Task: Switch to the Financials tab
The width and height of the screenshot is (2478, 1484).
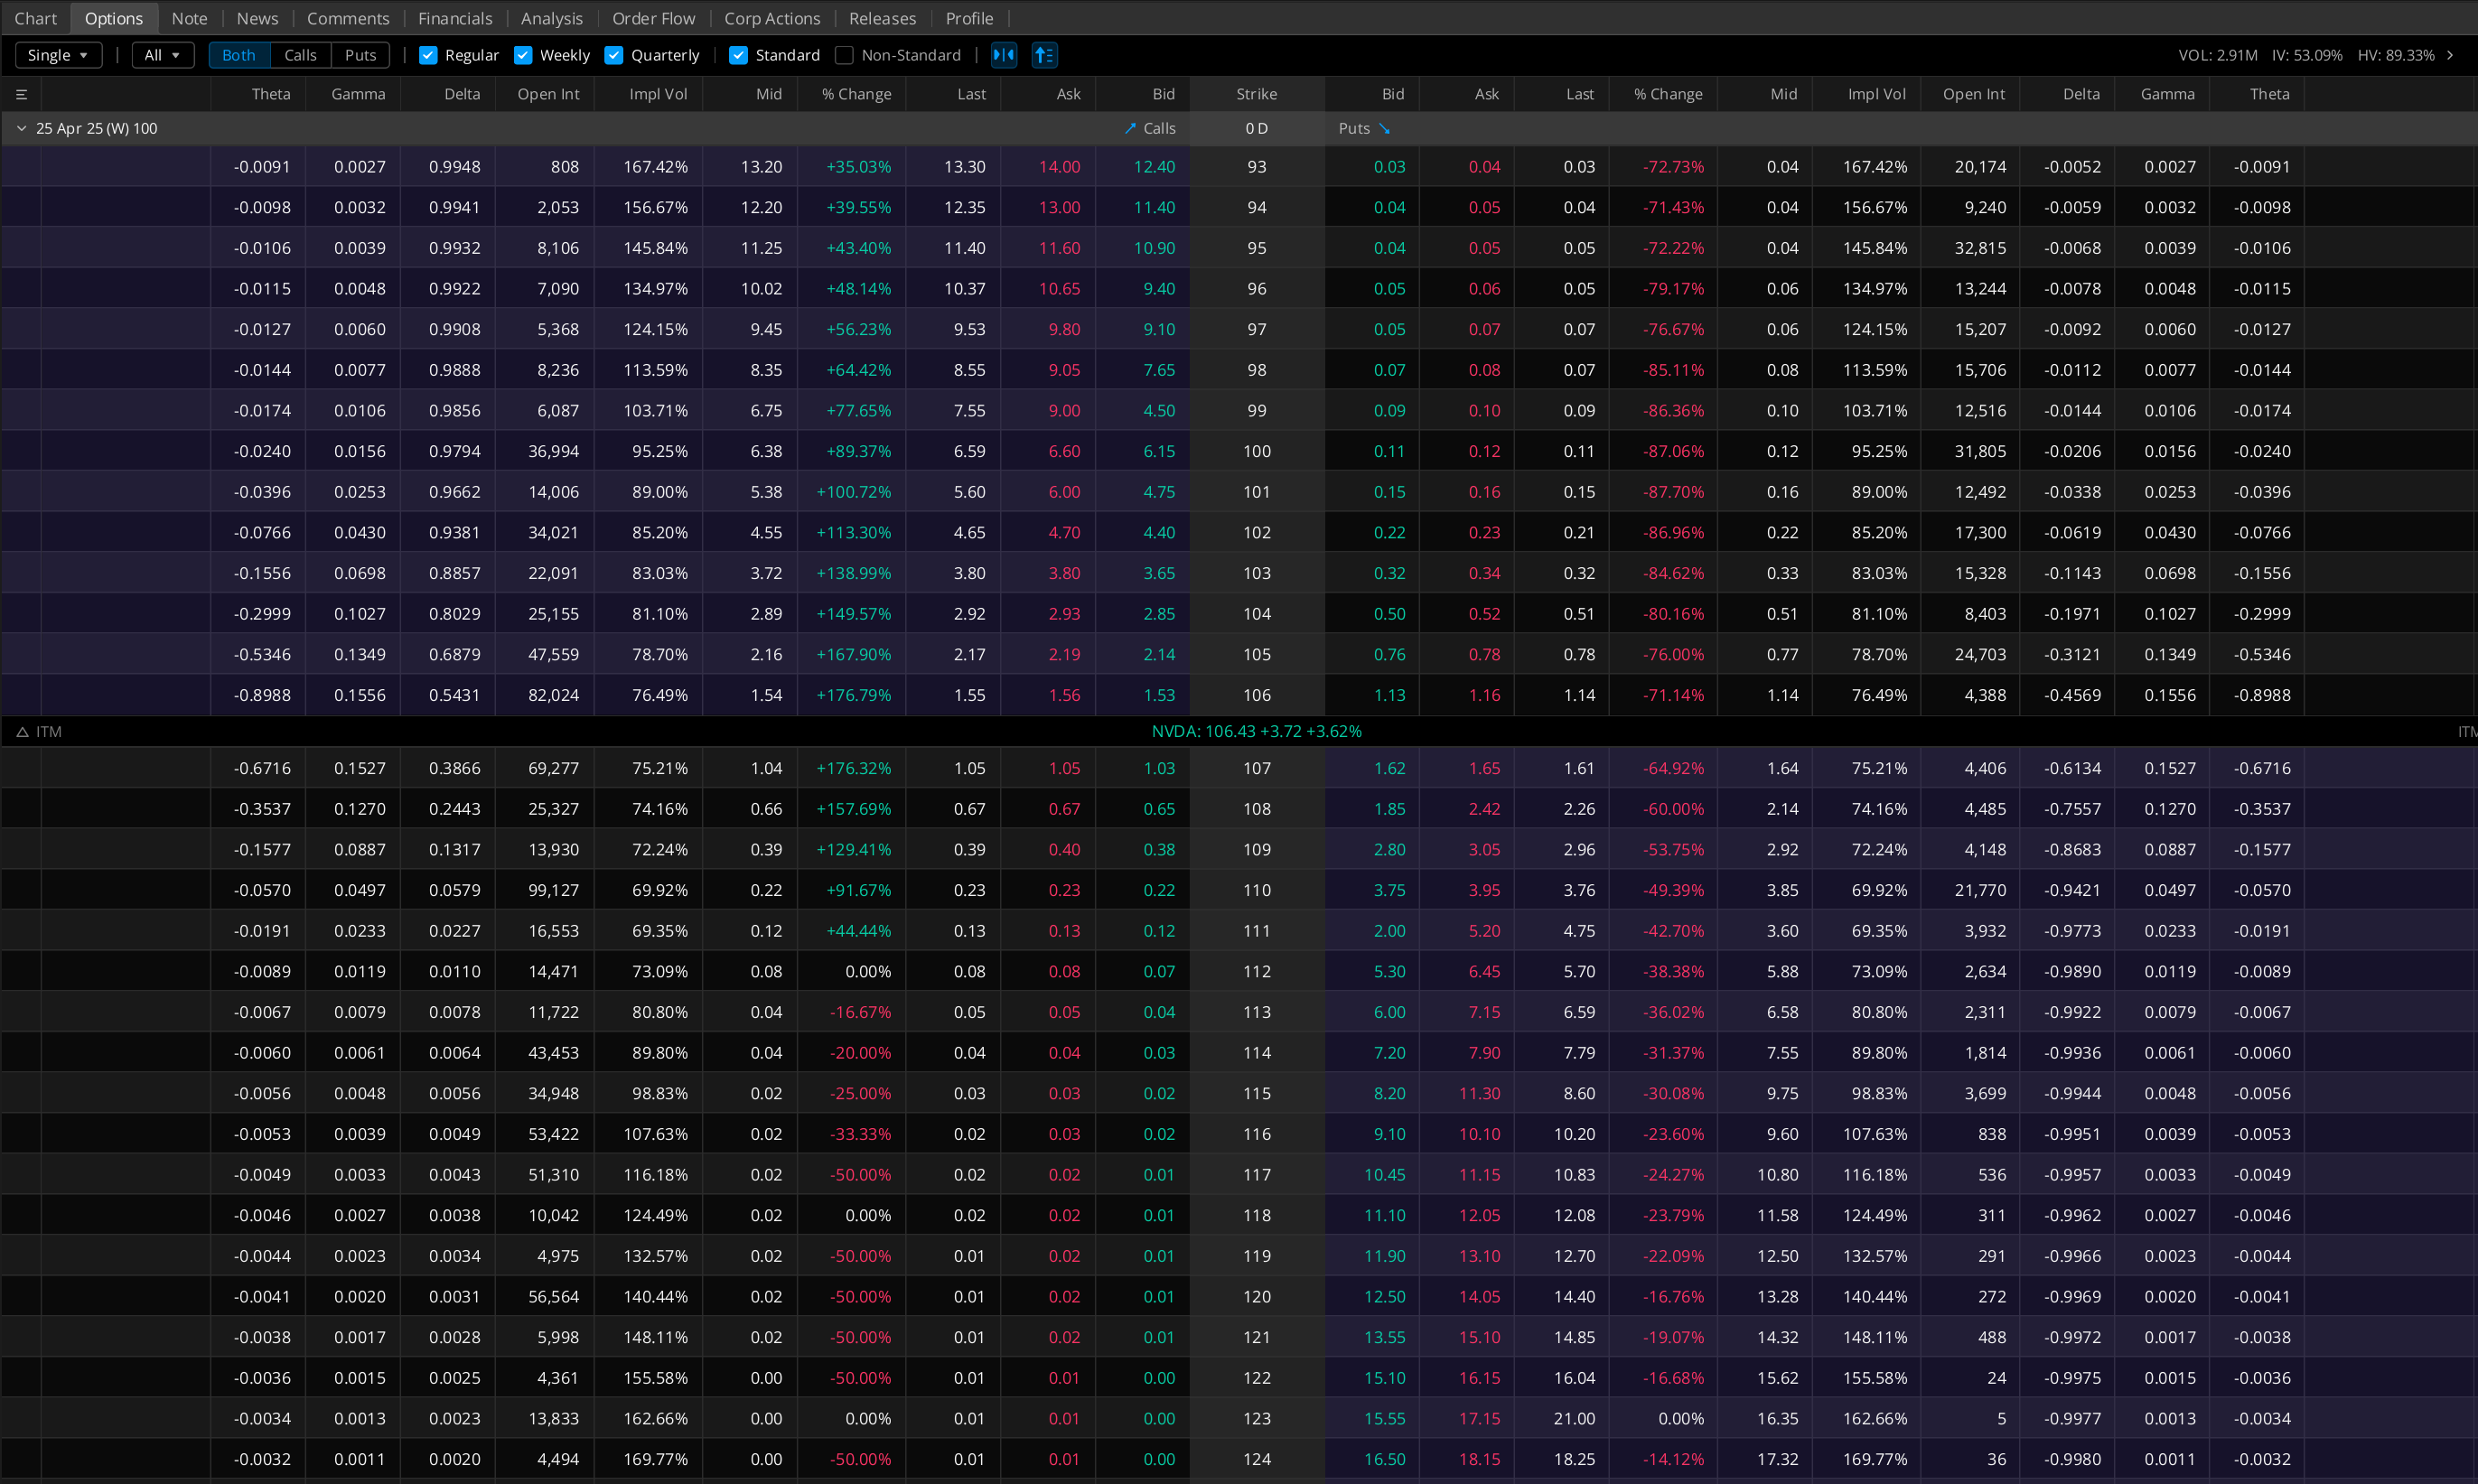Action: tap(455, 18)
